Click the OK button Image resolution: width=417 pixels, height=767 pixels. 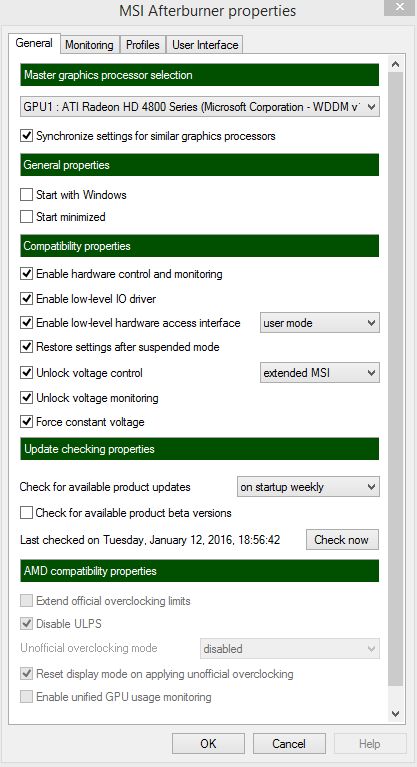(x=208, y=744)
